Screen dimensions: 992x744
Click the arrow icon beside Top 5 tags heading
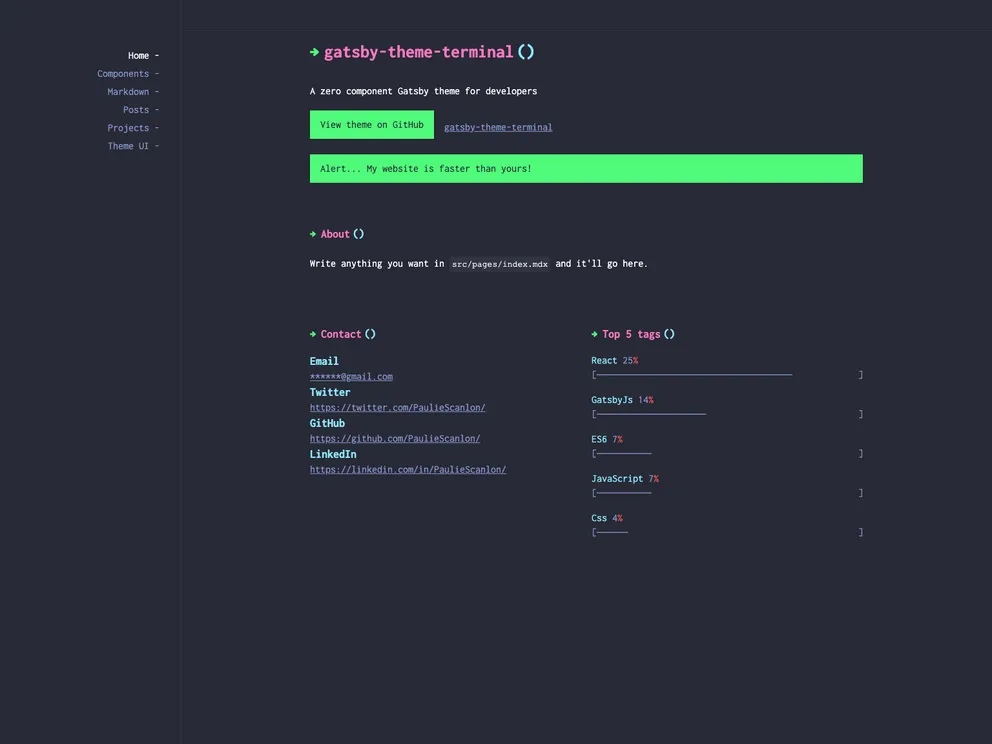point(596,333)
